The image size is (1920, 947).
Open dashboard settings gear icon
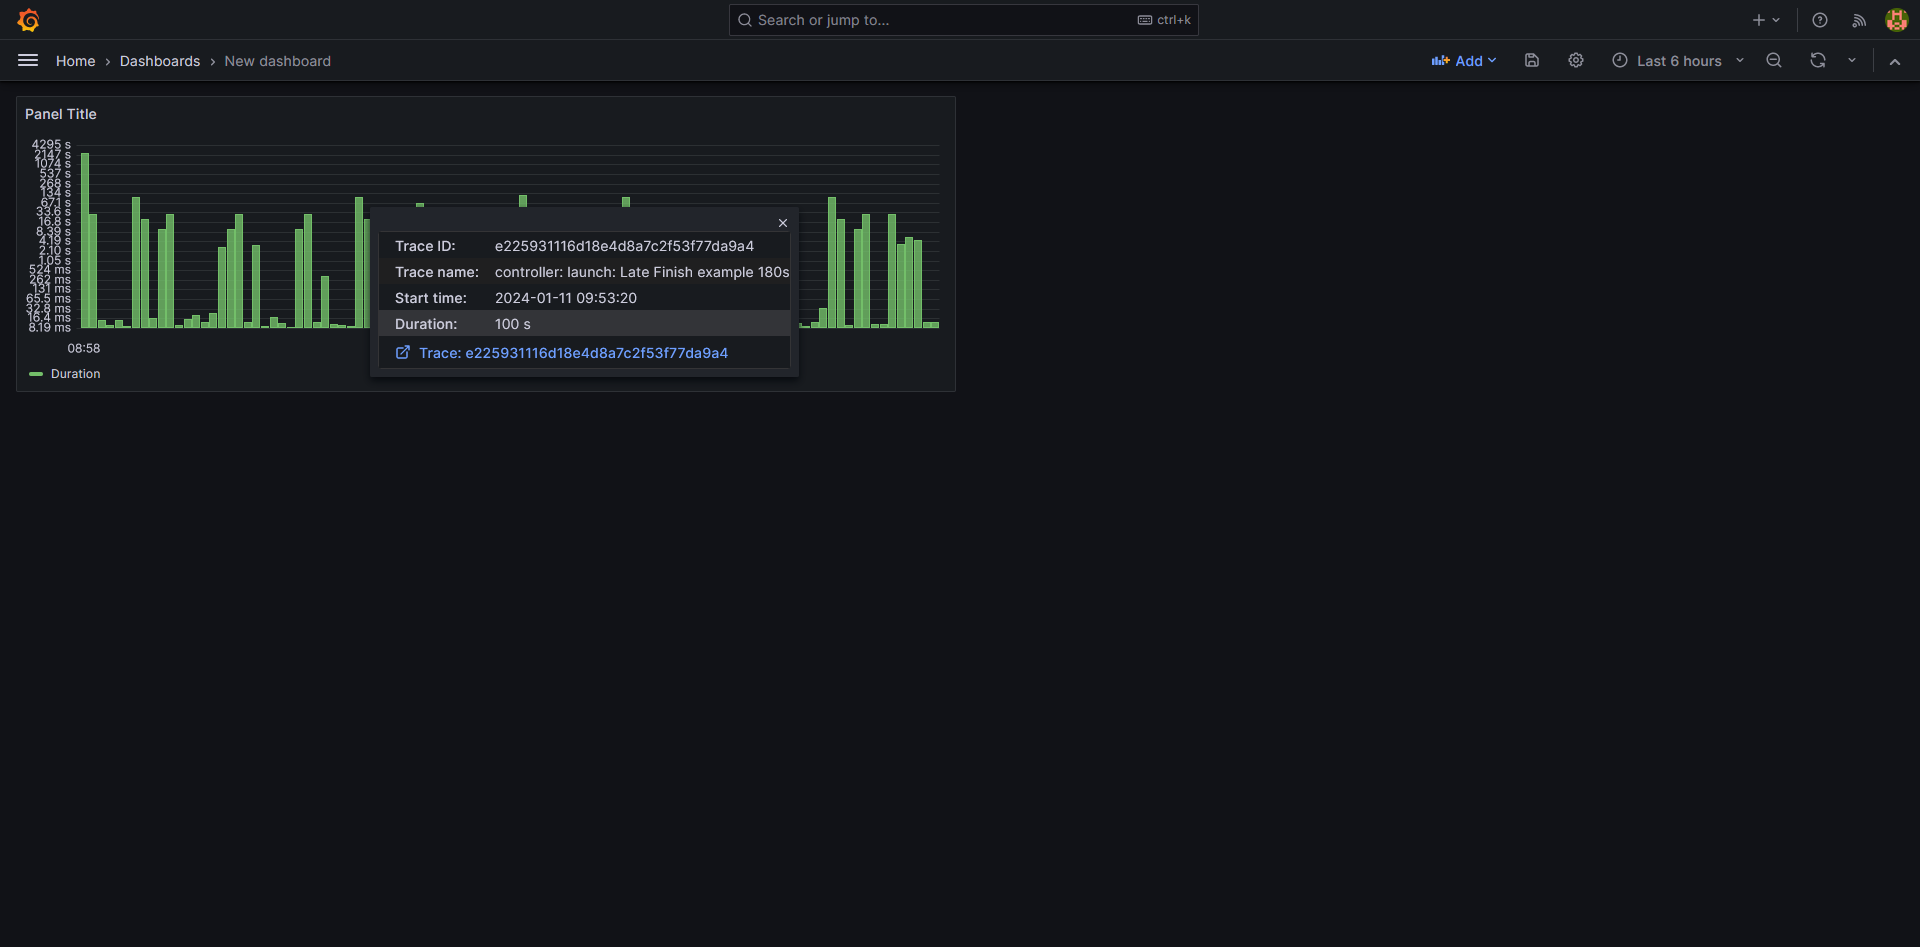click(x=1575, y=61)
